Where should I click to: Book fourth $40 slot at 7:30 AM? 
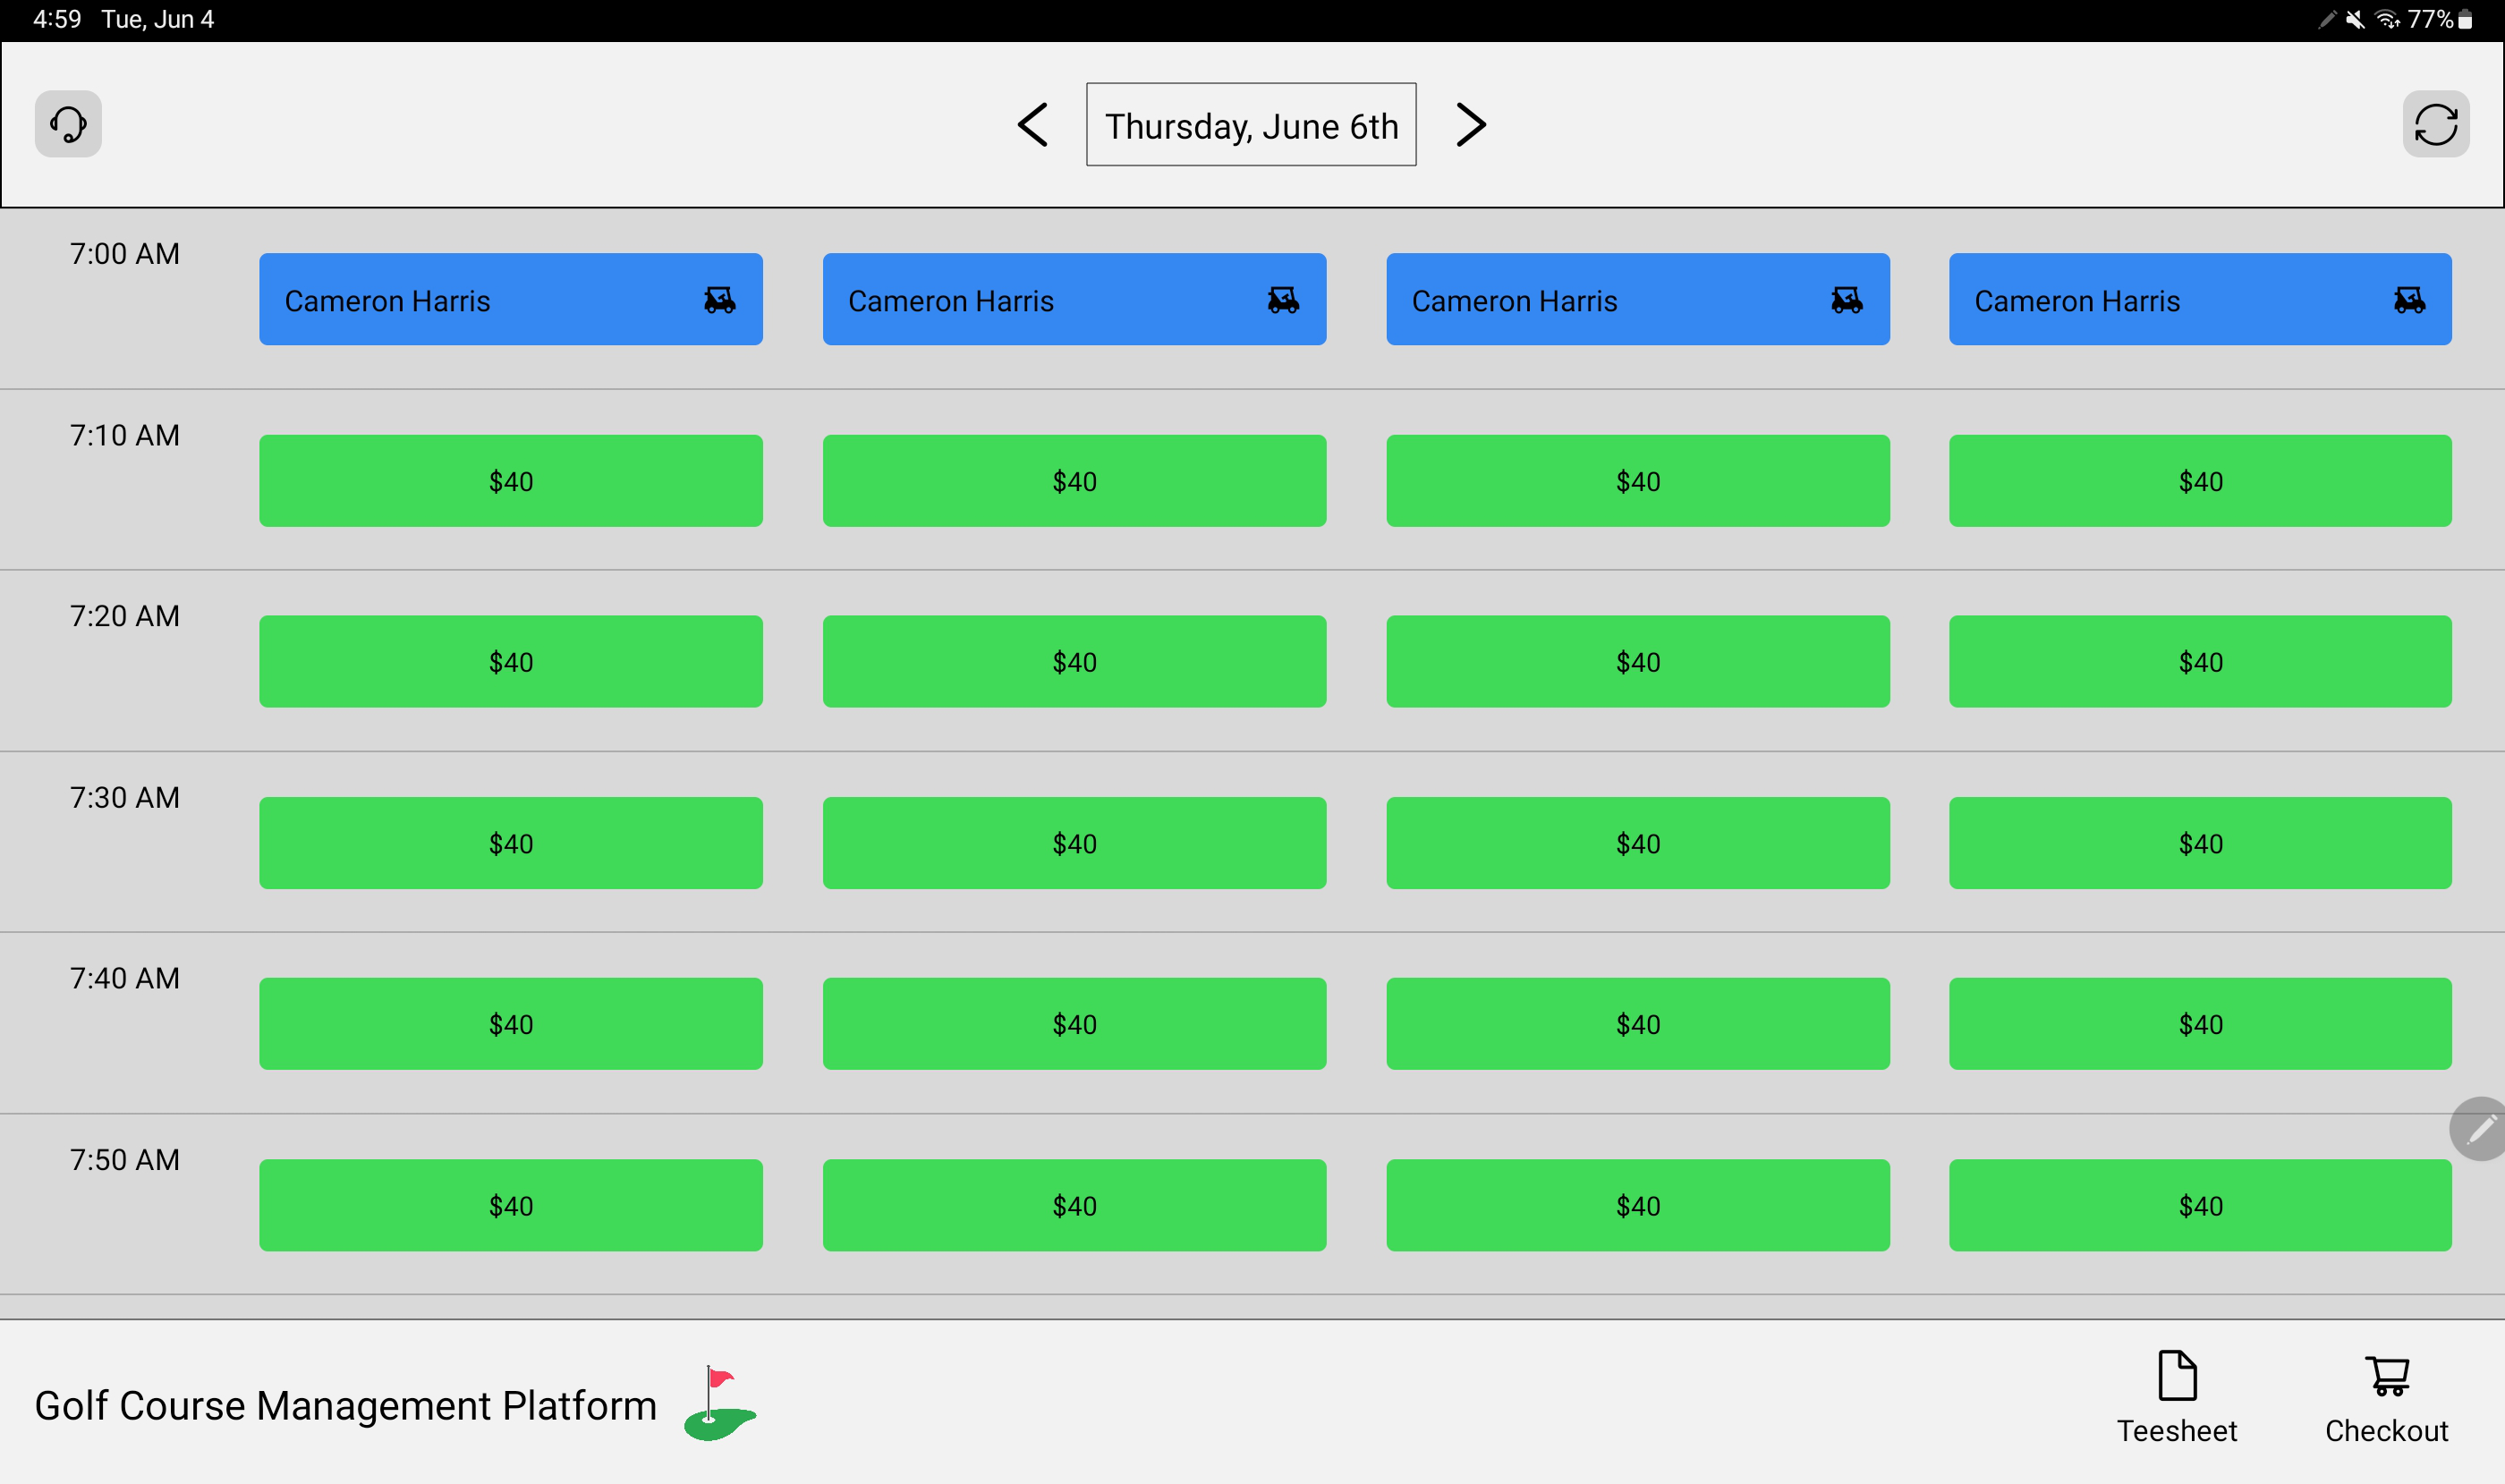[x=2201, y=843]
